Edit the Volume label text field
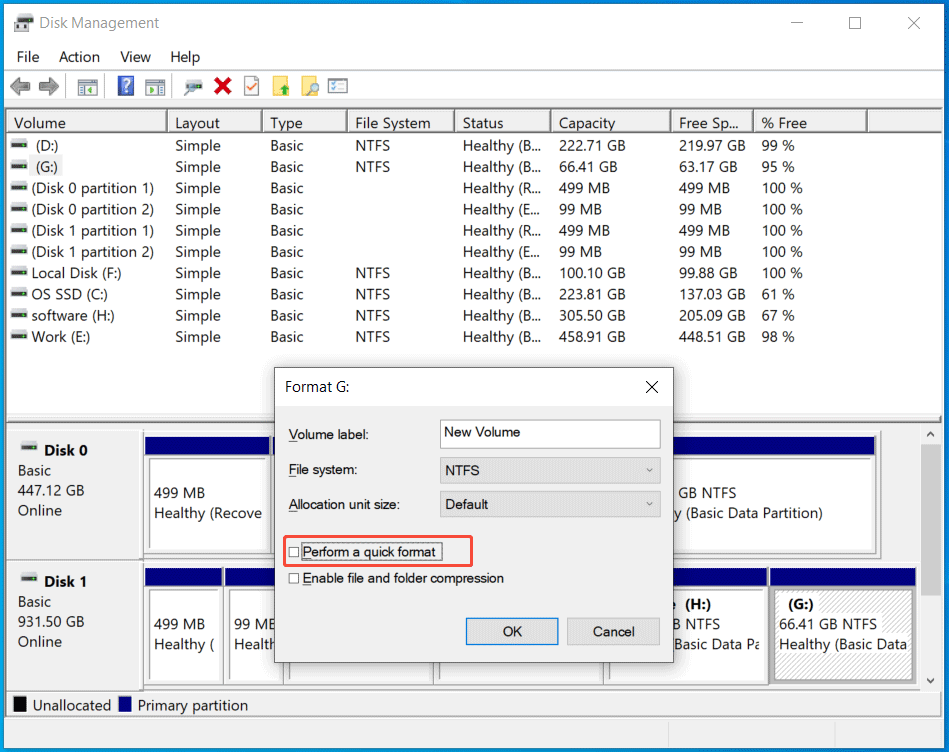949x752 pixels. [x=549, y=434]
